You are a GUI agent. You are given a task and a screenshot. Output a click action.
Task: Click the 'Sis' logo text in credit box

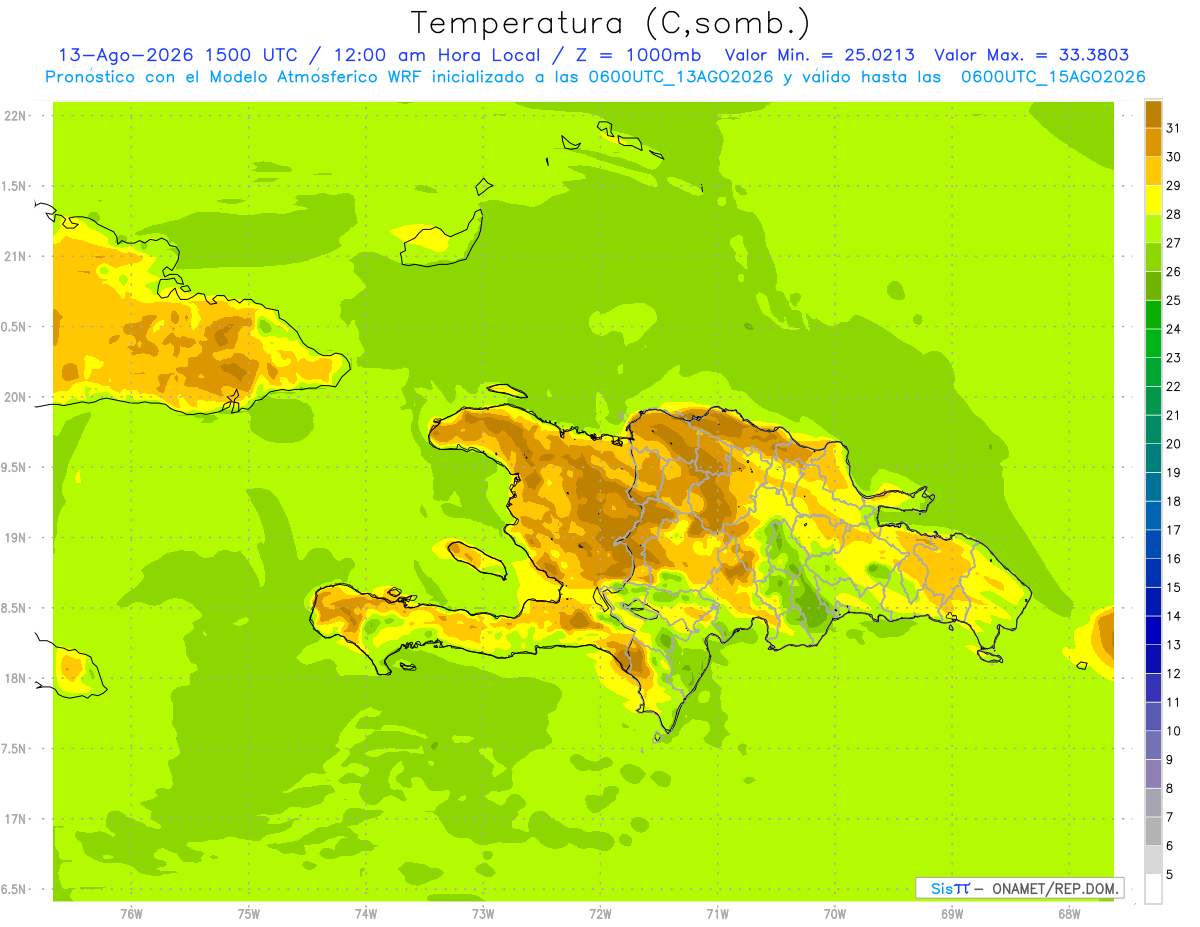940,888
